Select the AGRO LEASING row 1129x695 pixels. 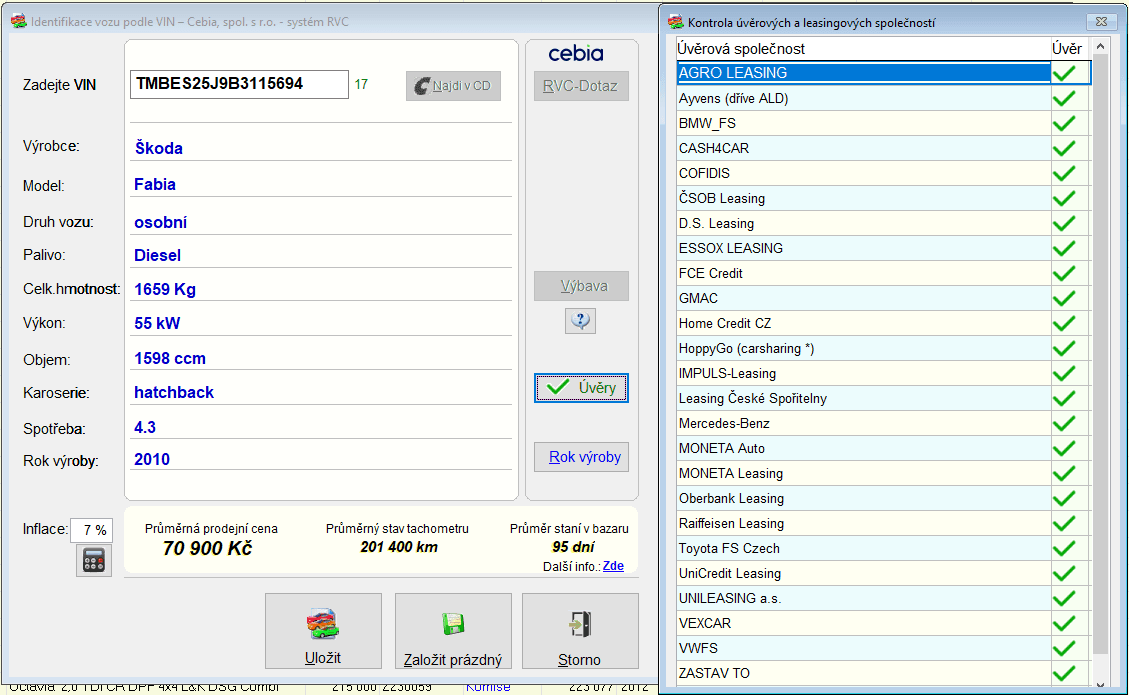pos(883,73)
